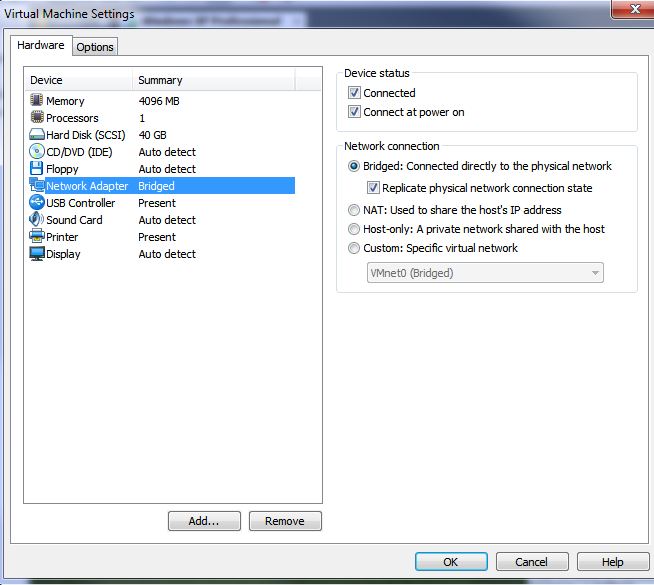This screenshot has height=585, width=654.
Task: Select the Memory row label
Action: (65, 101)
